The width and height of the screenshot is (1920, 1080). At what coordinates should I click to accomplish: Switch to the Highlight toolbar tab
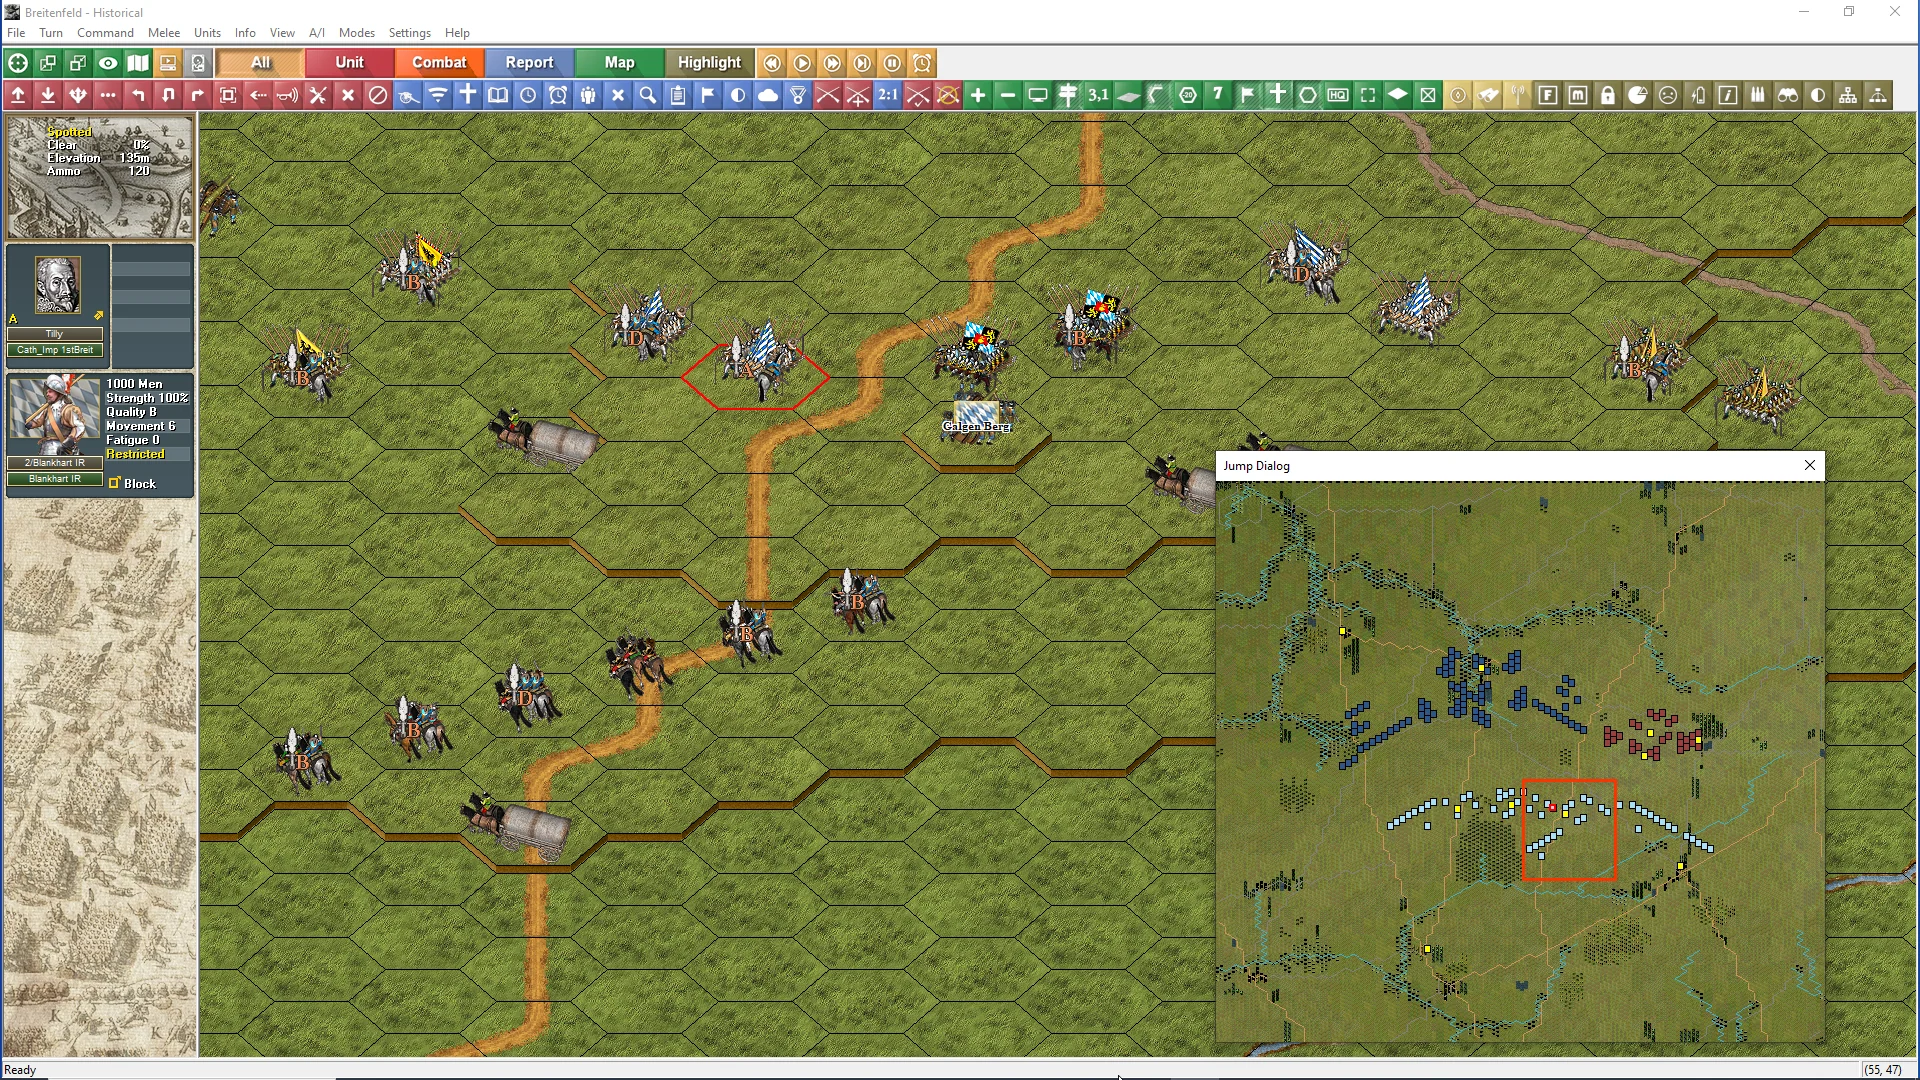click(x=709, y=63)
